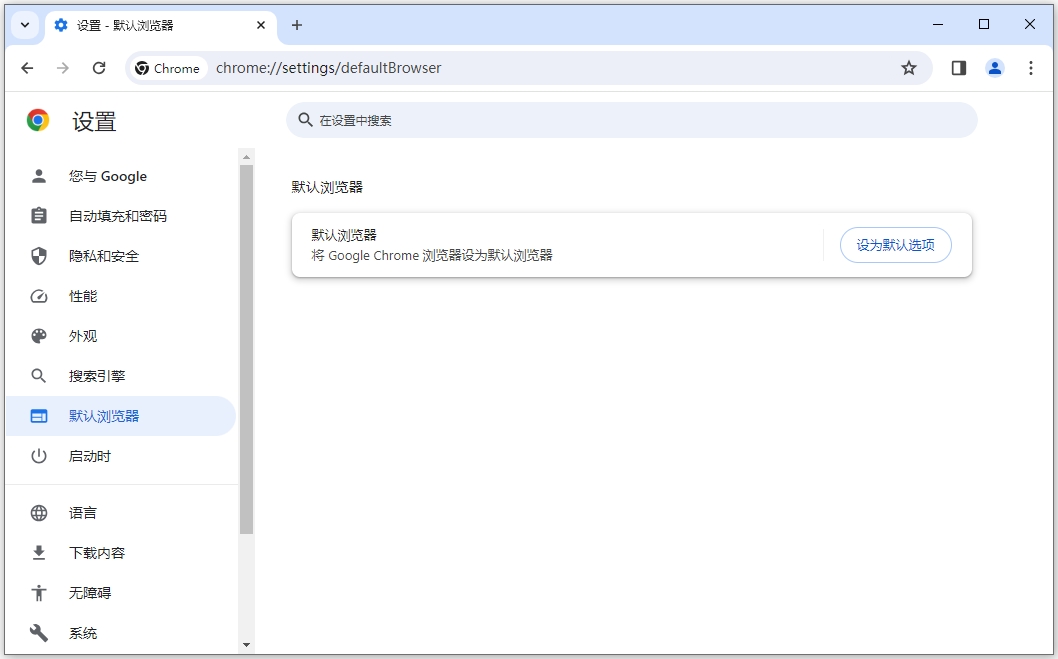Reload the page with refresh button

(99, 68)
